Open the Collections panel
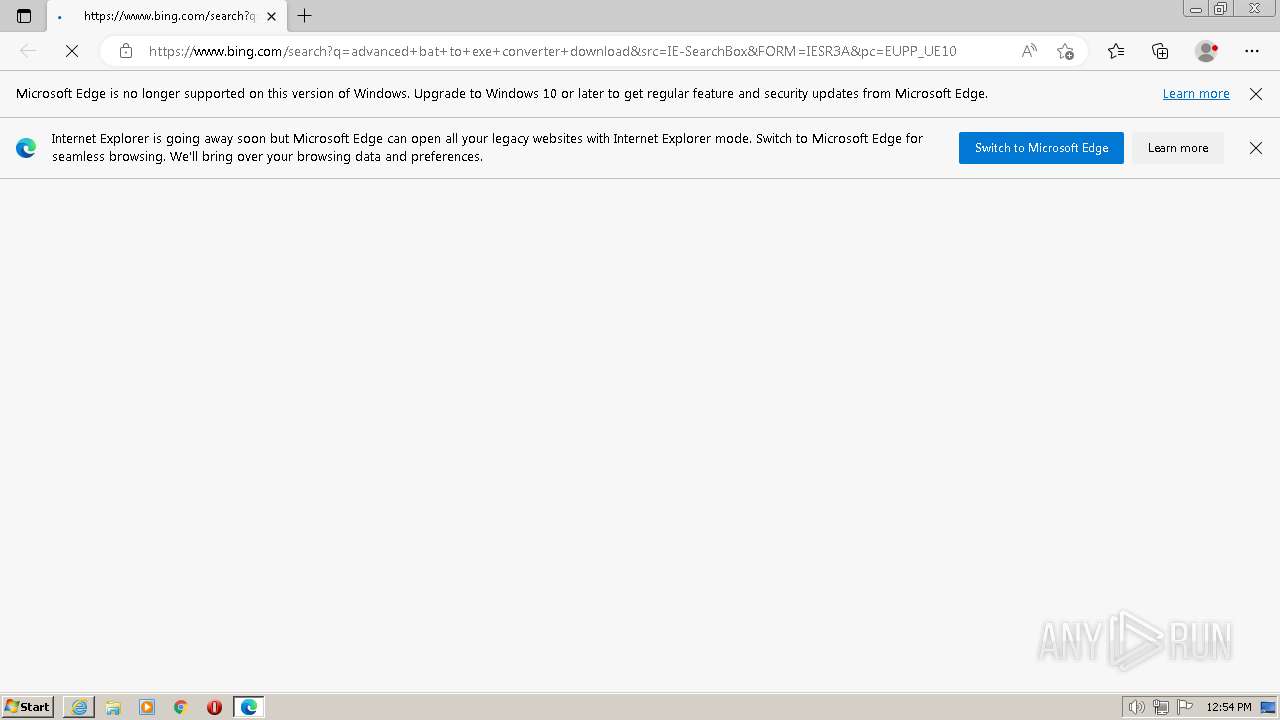 1160,51
